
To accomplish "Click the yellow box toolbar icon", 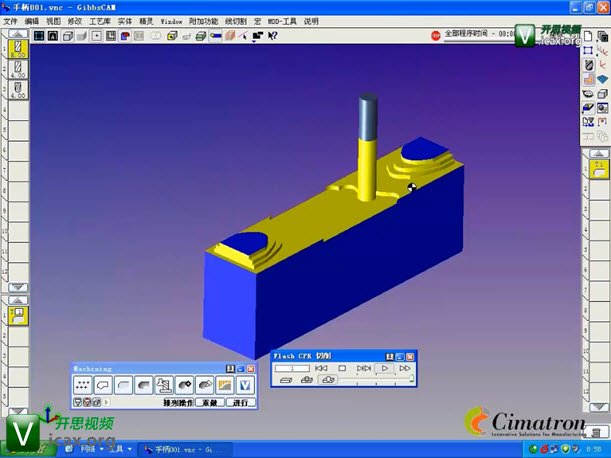I will pyautogui.click(x=172, y=36).
